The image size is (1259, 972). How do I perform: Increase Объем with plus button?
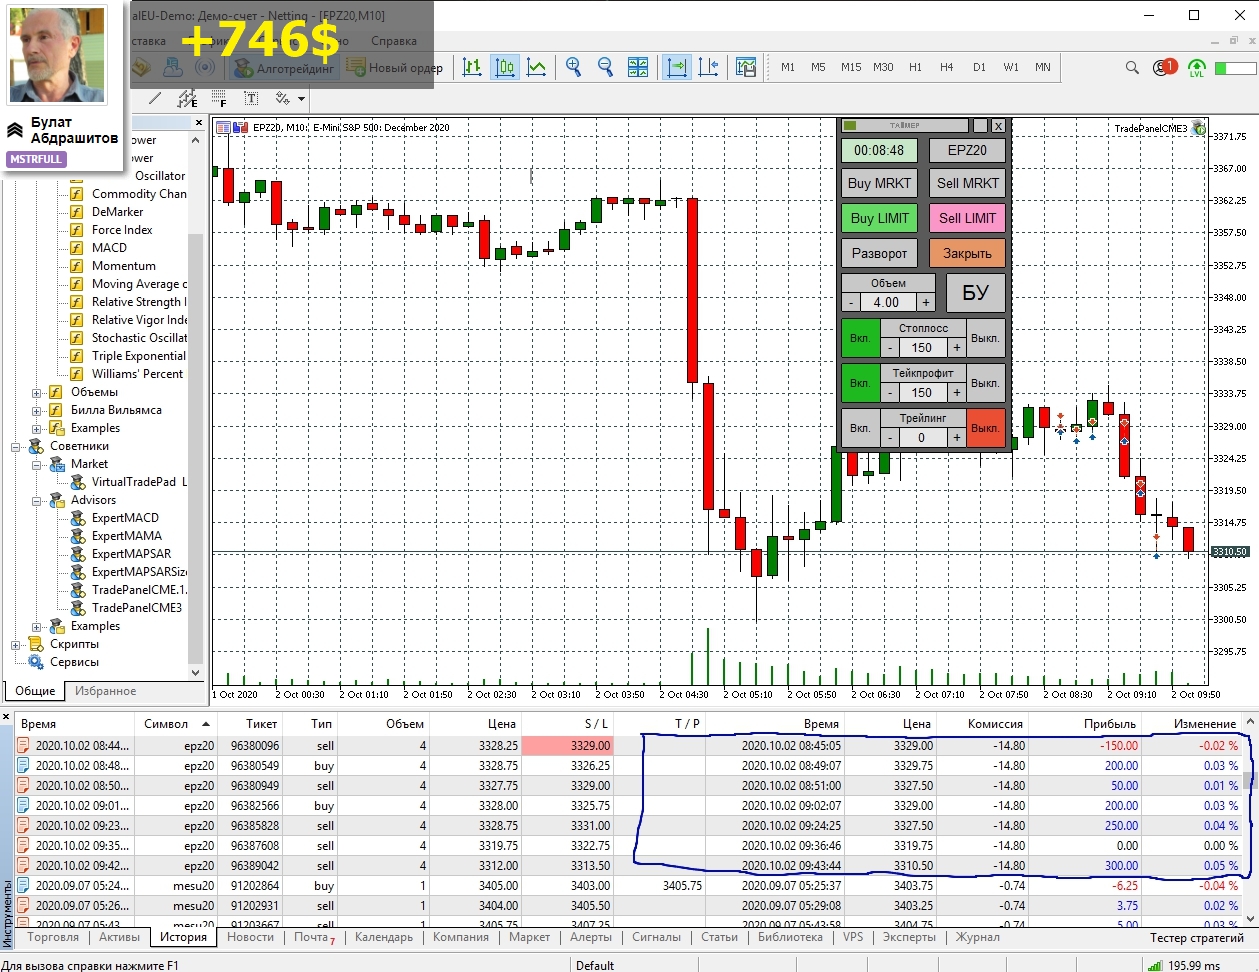tap(925, 302)
